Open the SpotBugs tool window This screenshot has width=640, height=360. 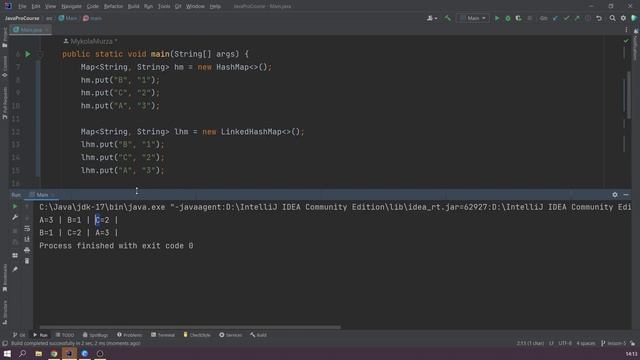[95, 335]
